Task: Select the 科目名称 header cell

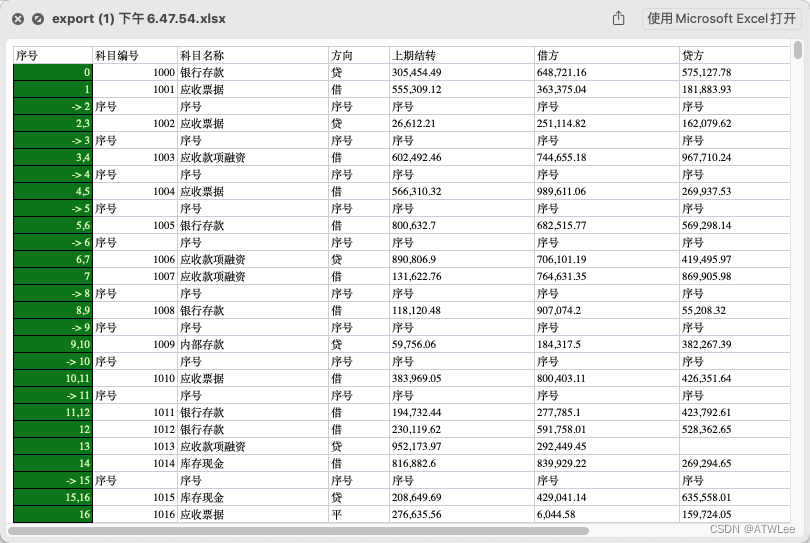Action: click(x=253, y=55)
